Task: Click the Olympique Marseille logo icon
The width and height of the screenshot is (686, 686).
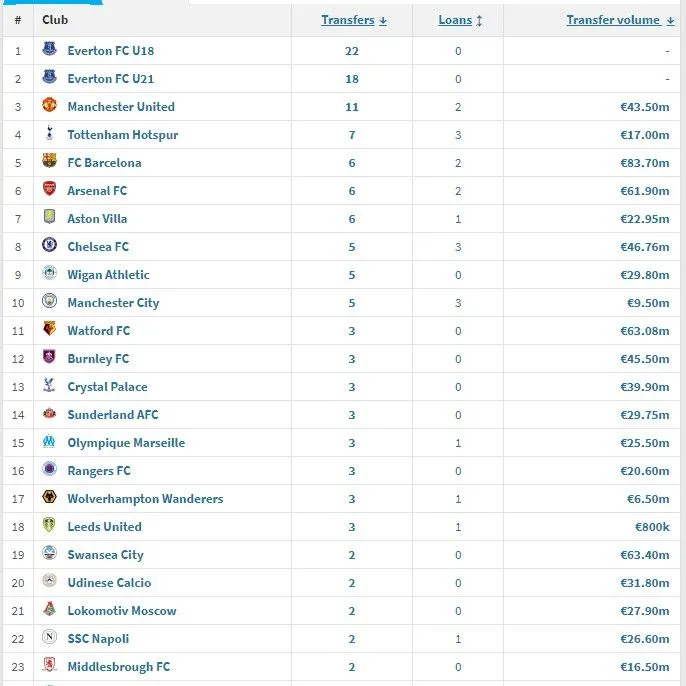Action: click(x=50, y=442)
